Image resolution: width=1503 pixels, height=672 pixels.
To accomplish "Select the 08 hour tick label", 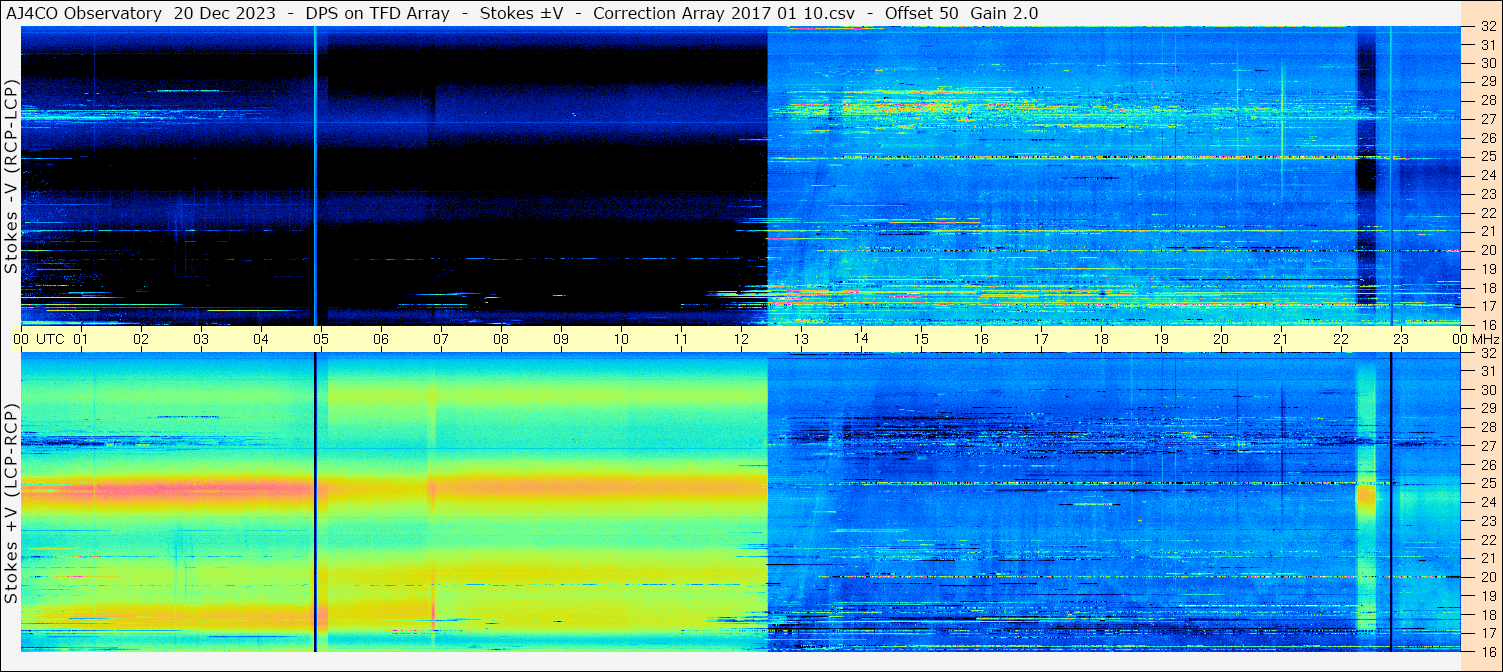I will 501,339.
